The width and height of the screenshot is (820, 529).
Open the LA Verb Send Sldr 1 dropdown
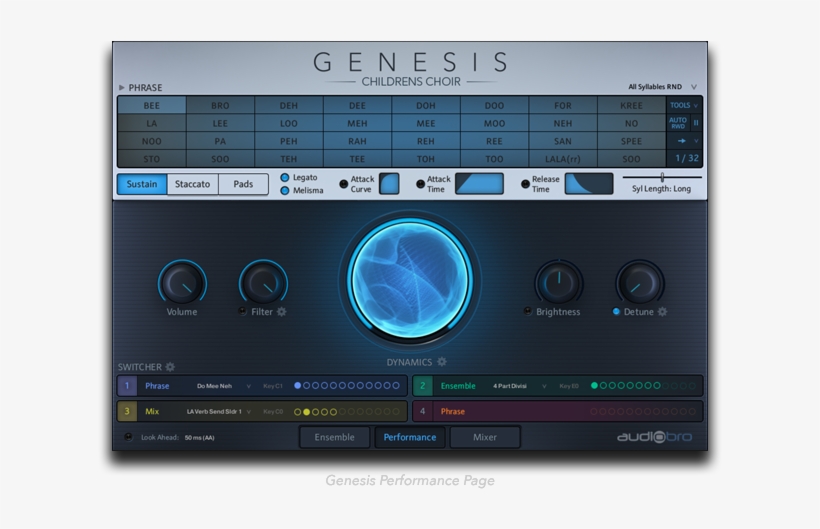pos(219,412)
